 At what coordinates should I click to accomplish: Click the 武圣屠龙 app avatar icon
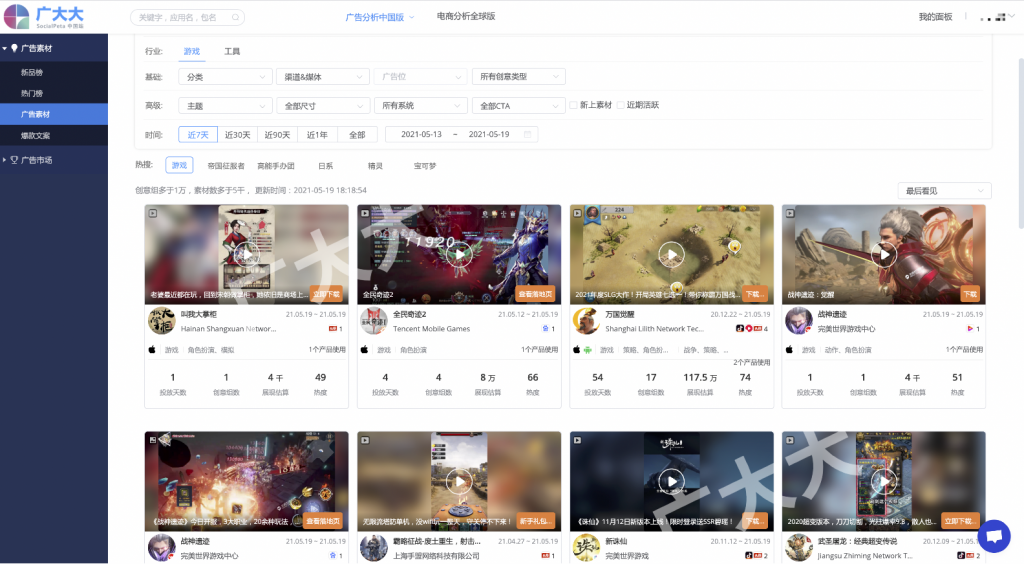tap(798, 548)
